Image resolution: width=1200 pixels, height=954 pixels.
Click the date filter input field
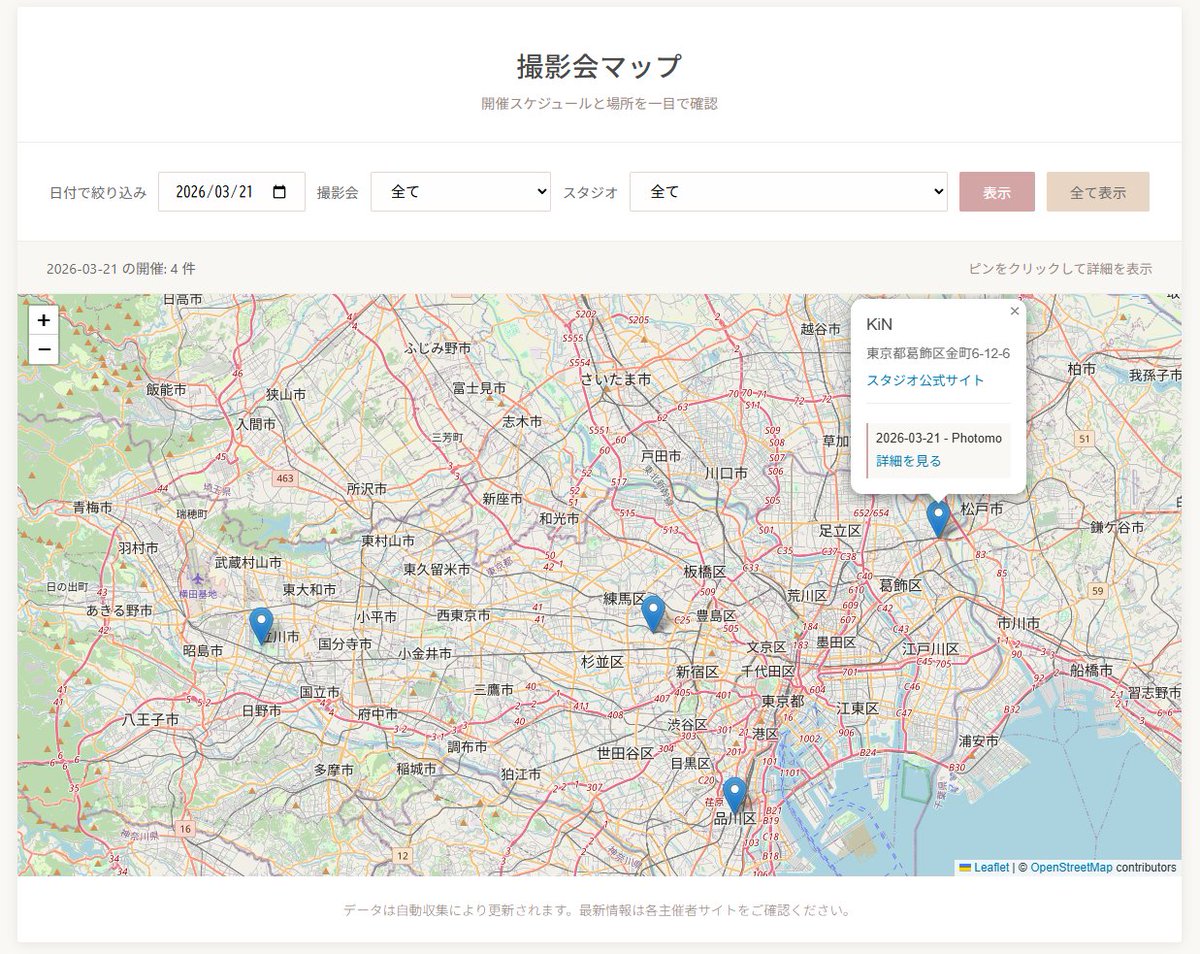click(232, 192)
